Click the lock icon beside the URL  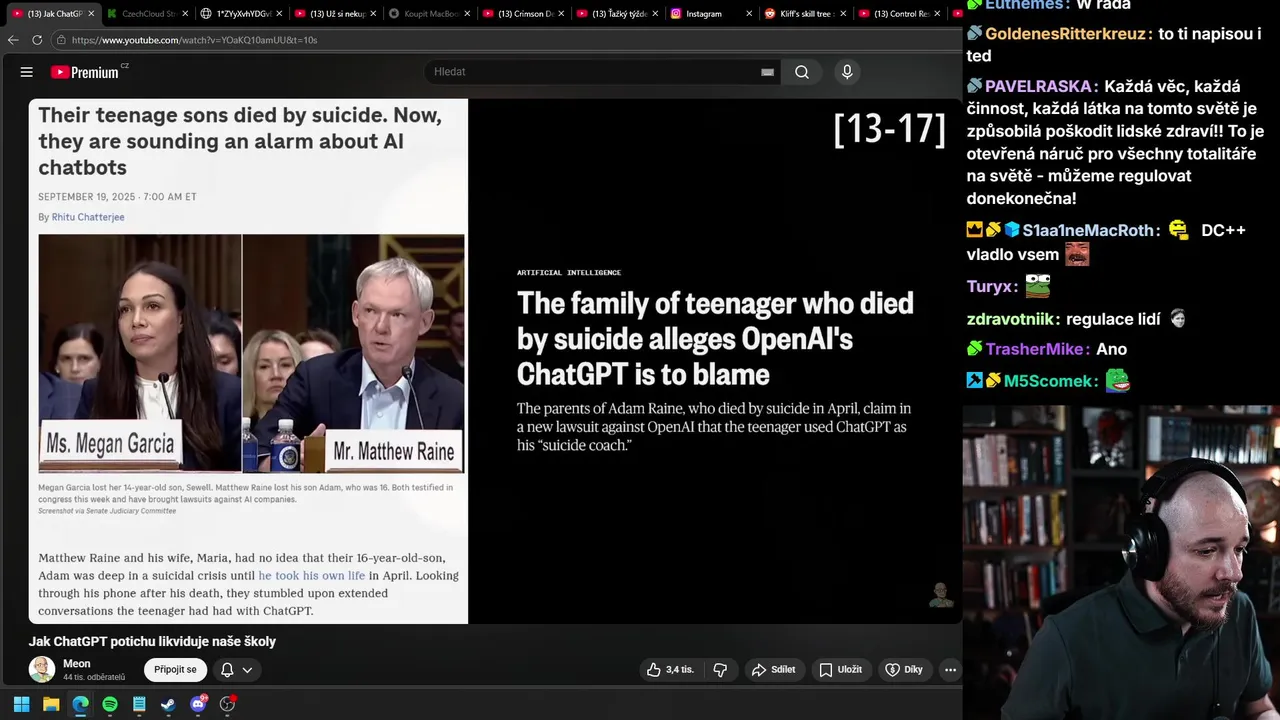point(61,40)
